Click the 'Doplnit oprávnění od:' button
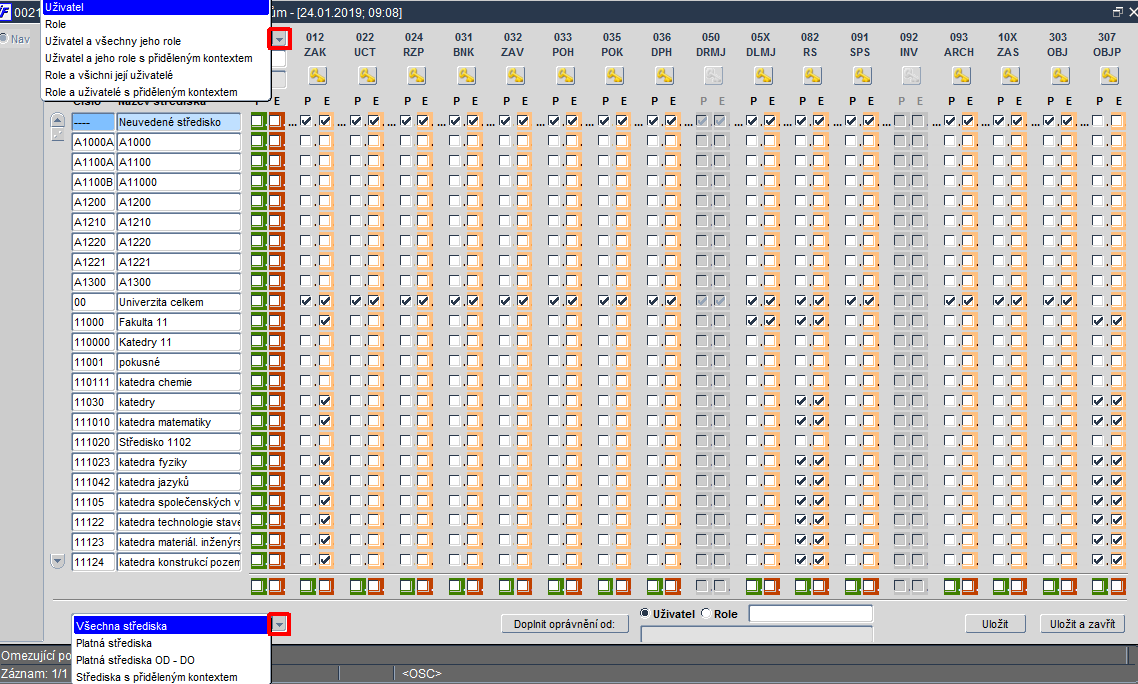This screenshot has height=684, width=1138. [x=565, y=624]
